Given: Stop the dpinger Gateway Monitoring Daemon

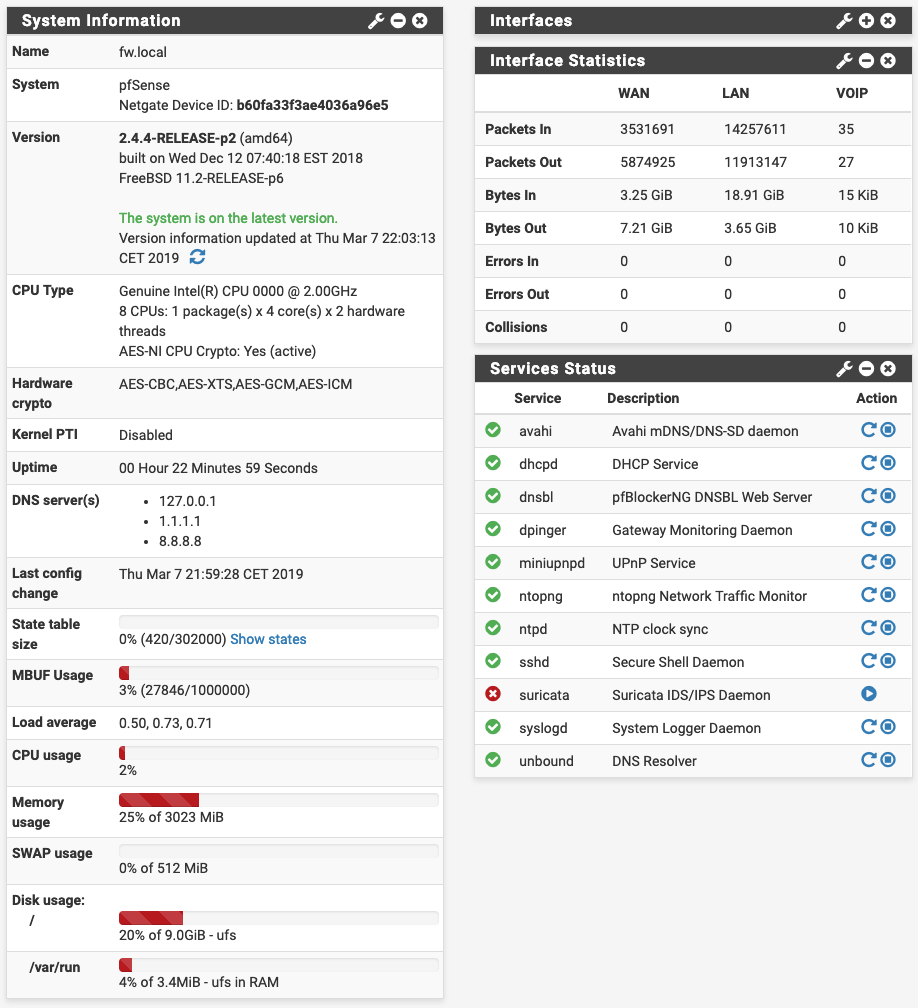Looking at the screenshot, I should coord(887,529).
